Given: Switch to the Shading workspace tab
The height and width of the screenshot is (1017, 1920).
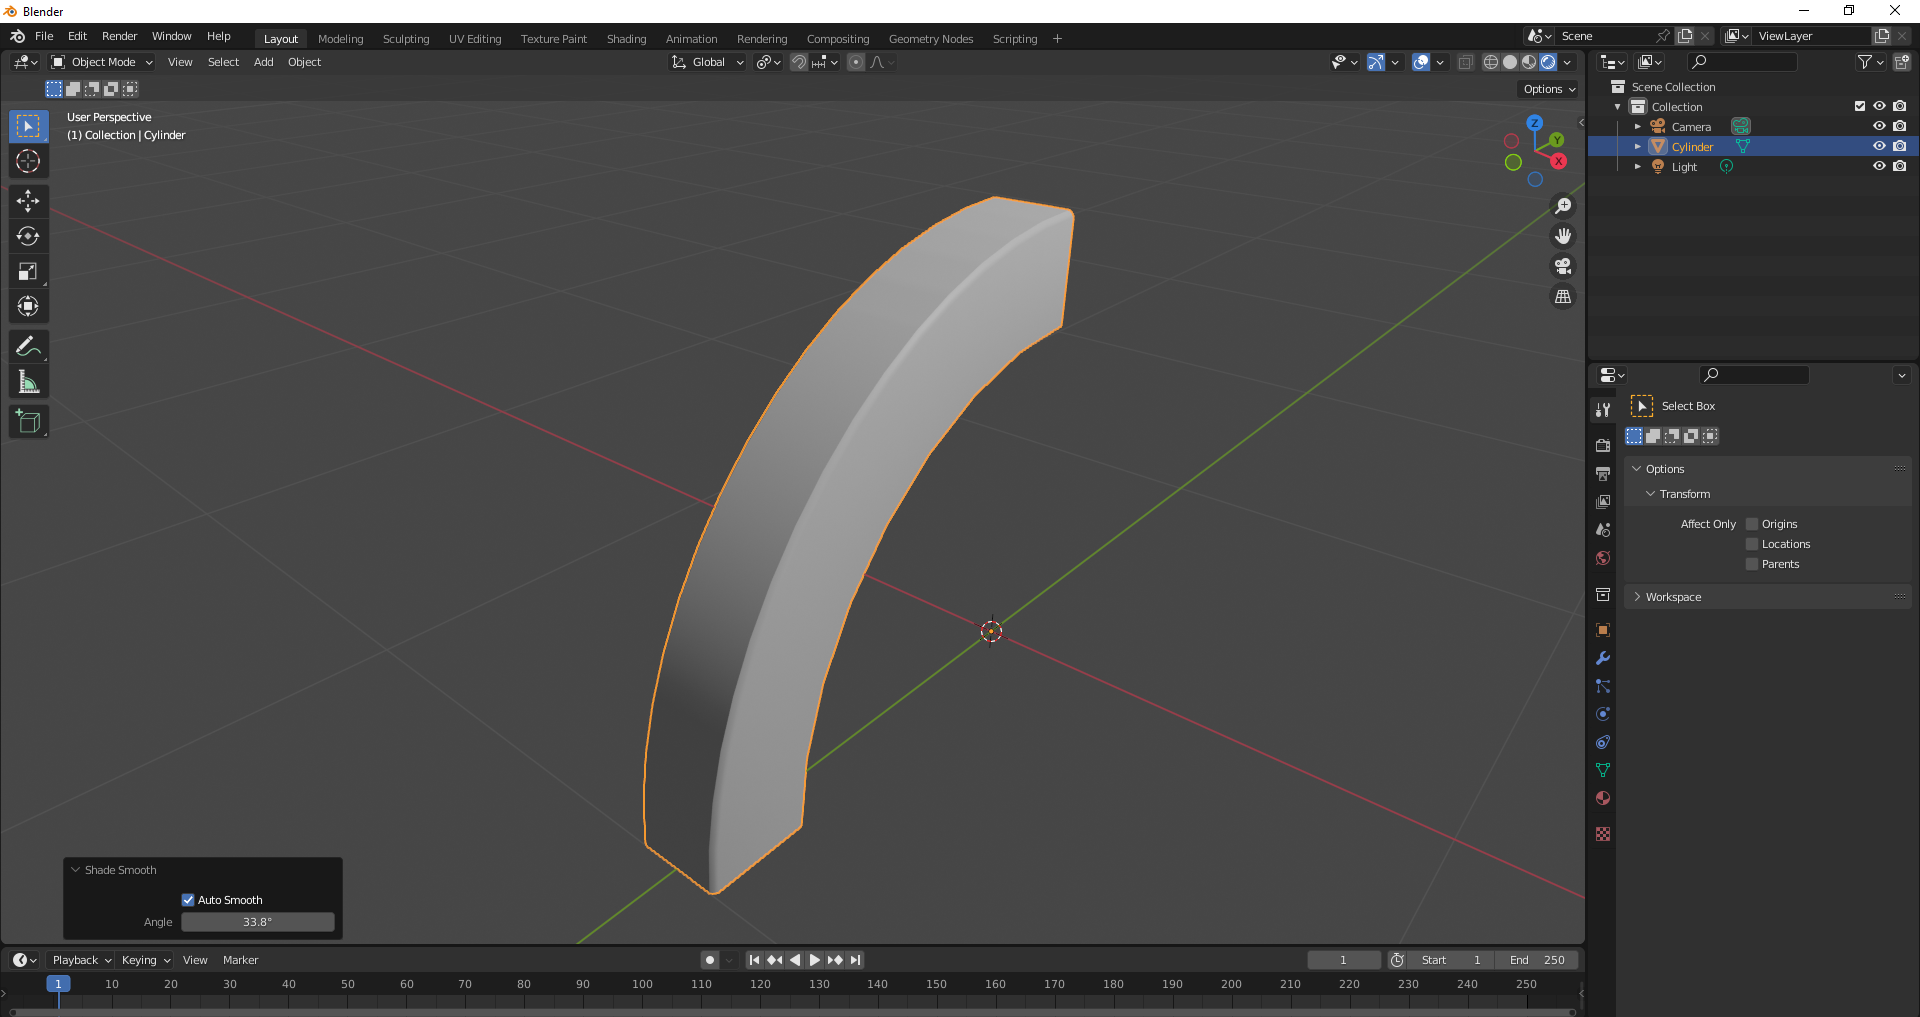Looking at the screenshot, I should pyautogui.click(x=626, y=39).
